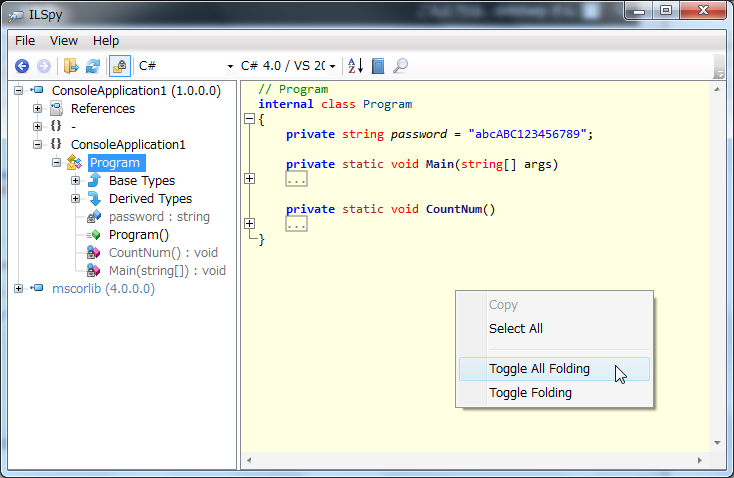Image resolution: width=734 pixels, height=478 pixels.
Task: Select Program() constructor in tree
Action: (x=139, y=235)
